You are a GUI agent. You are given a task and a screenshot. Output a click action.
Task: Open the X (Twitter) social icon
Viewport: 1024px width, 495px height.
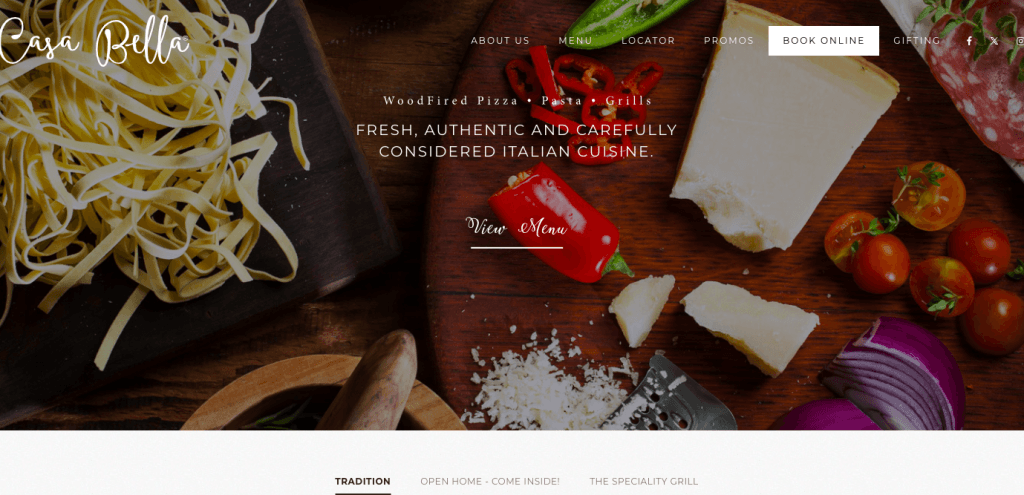pos(994,40)
